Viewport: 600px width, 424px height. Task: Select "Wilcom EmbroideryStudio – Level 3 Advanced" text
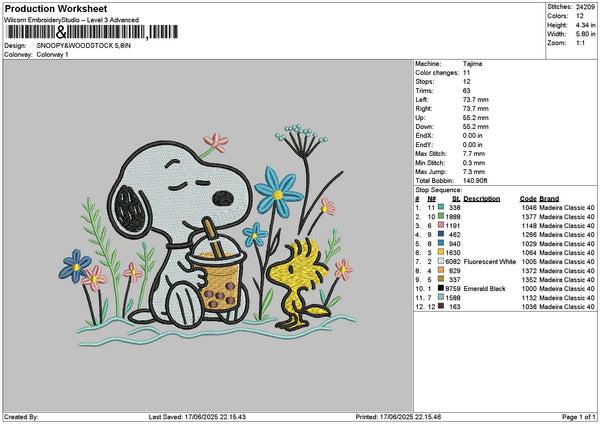pyautogui.click(x=72, y=20)
